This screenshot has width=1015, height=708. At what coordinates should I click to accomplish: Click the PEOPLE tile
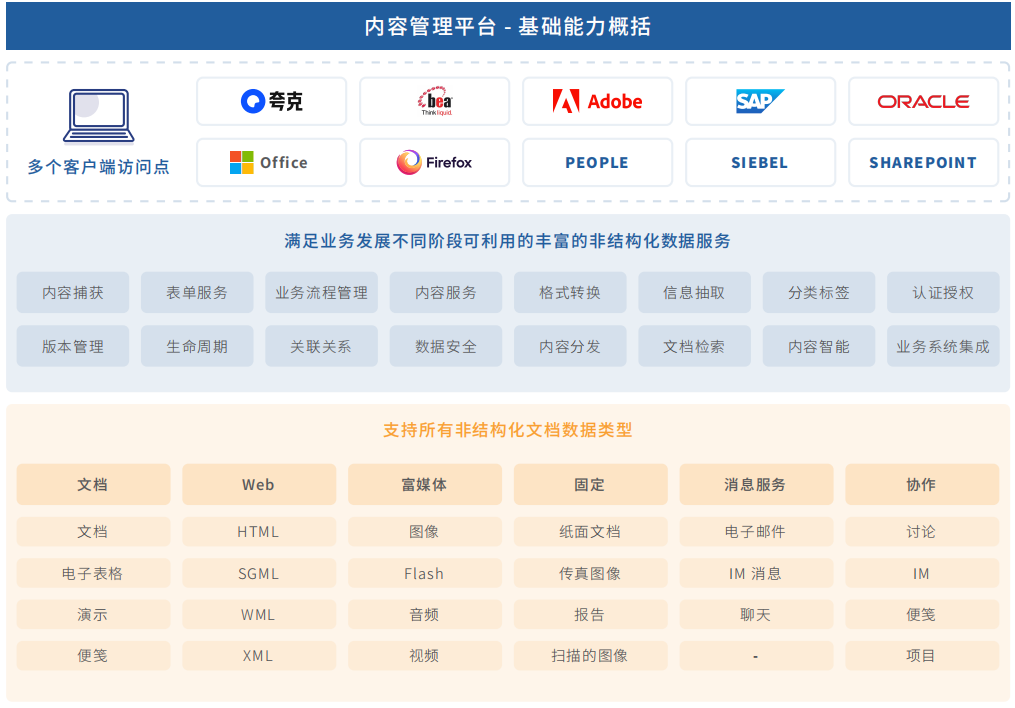[597, 162]
